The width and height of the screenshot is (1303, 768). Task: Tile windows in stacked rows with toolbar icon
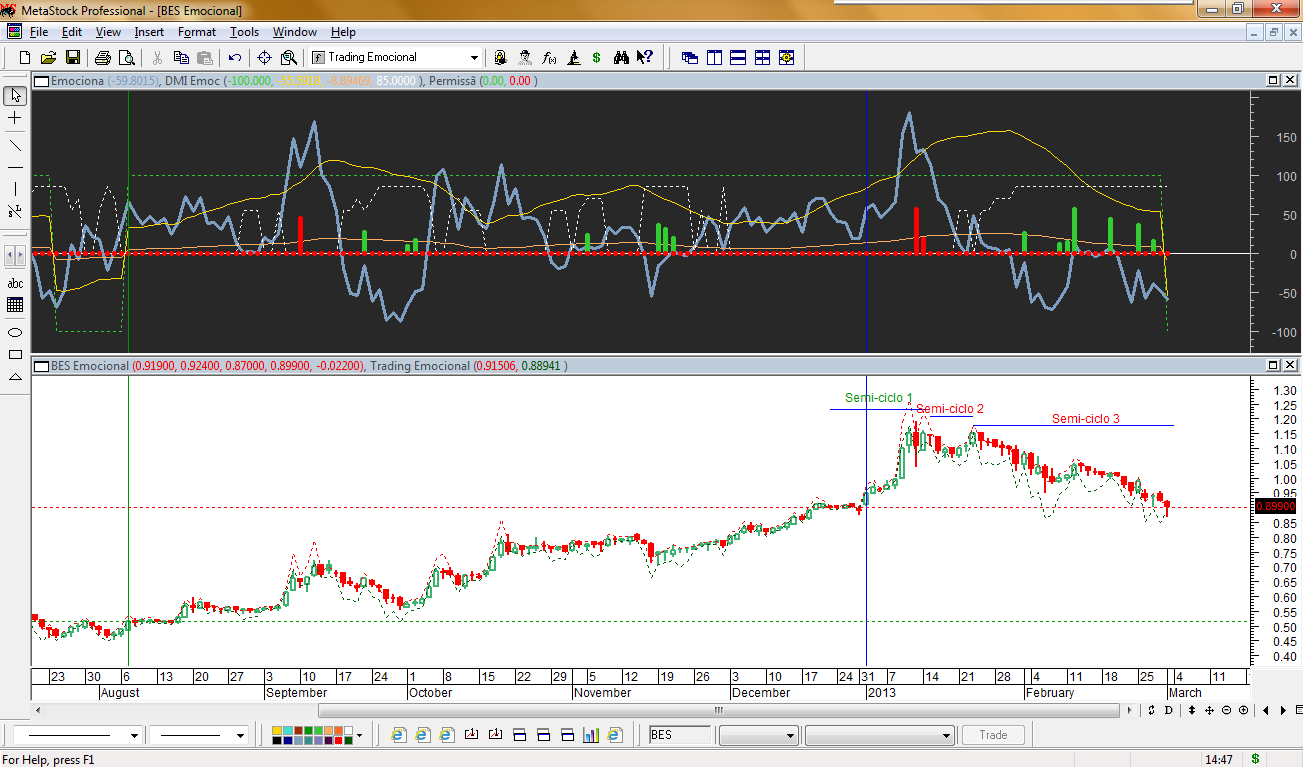coord(738,57)
